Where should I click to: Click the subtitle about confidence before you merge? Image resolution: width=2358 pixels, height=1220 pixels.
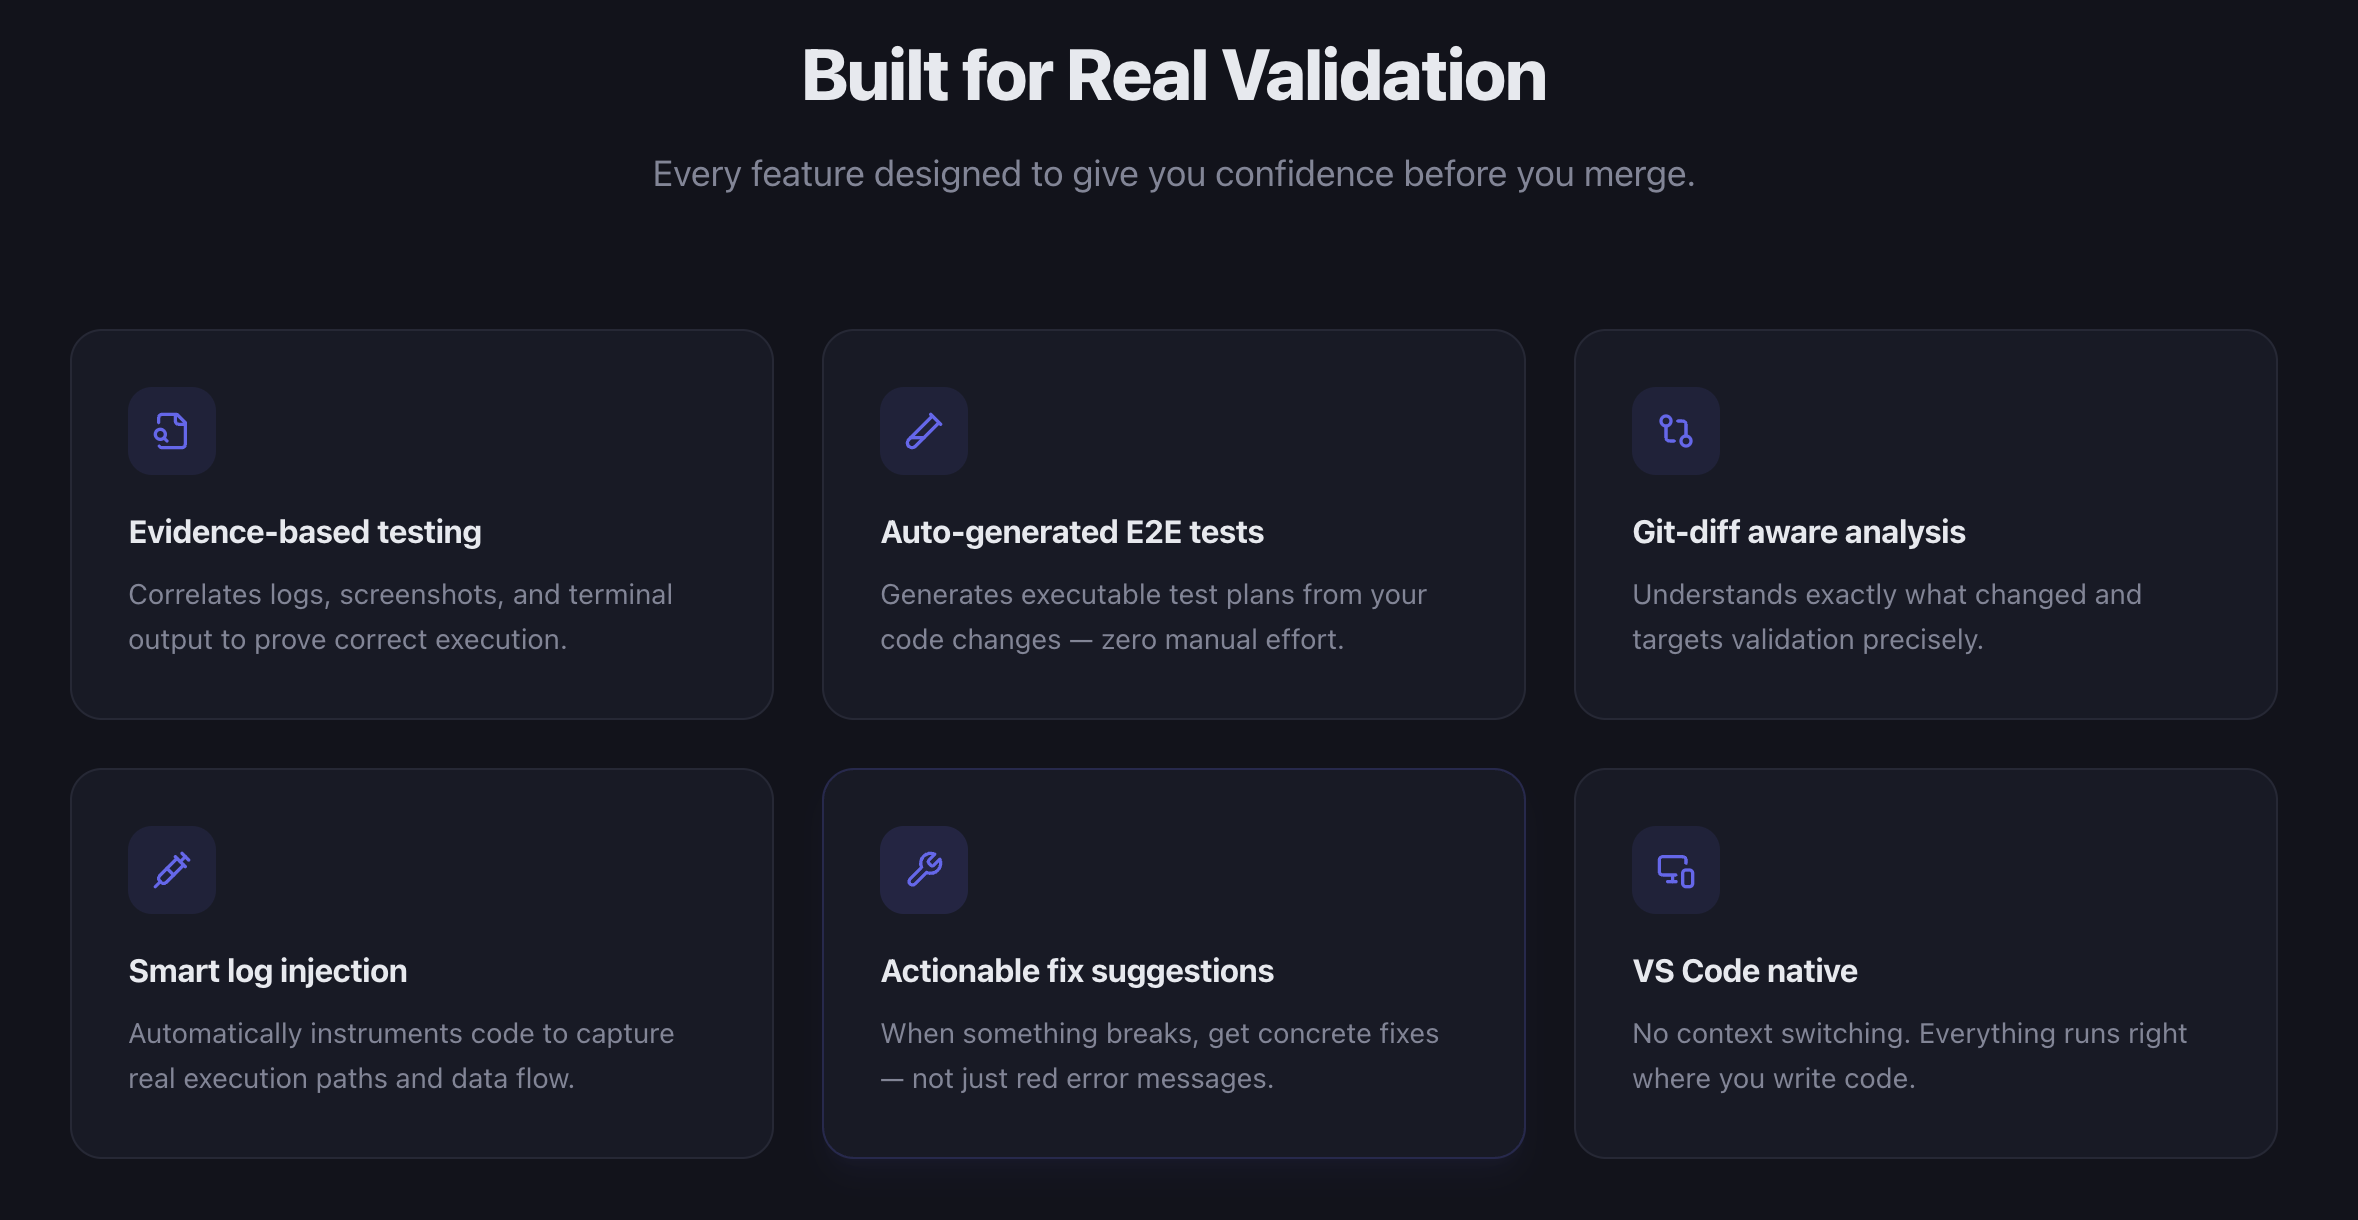click(x=1174, y=174)
